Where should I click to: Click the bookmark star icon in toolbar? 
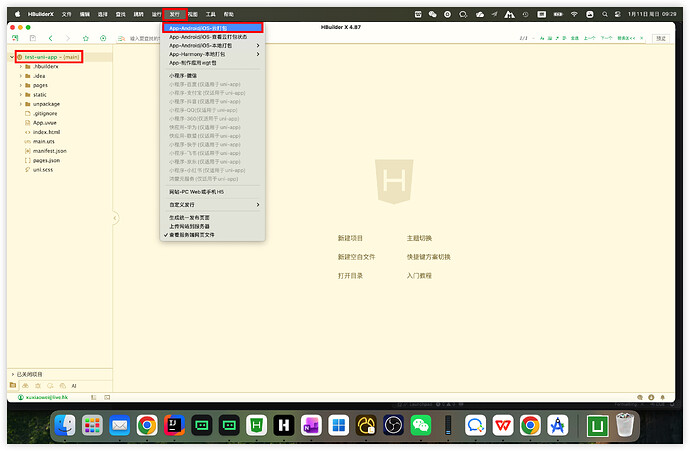[x=86, y=38]
